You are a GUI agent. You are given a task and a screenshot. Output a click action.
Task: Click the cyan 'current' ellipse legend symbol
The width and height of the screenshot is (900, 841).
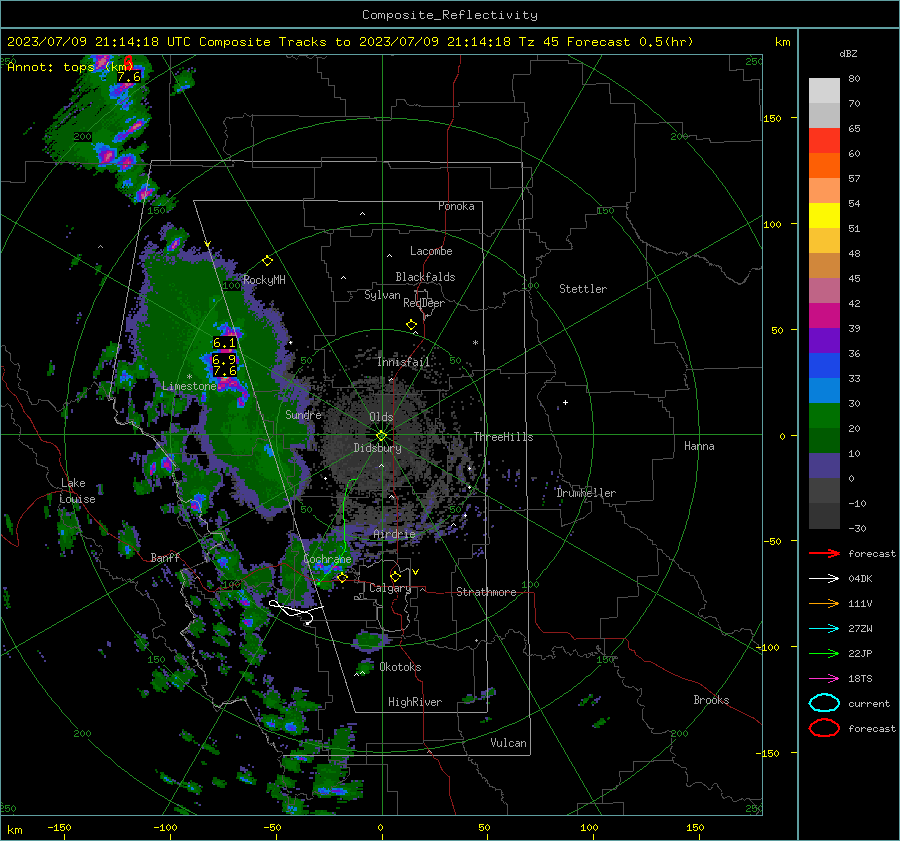[x=824, y=703]
